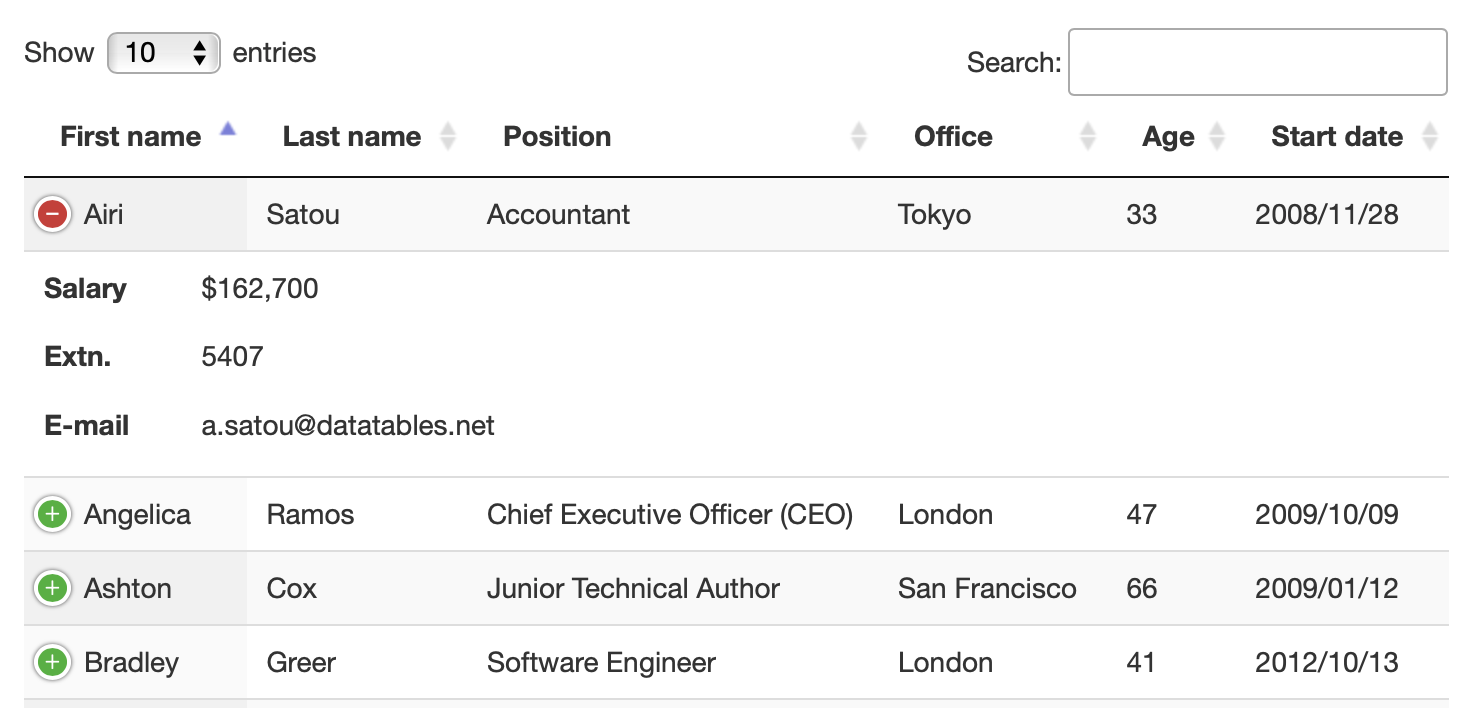Sort table by First name column
The width and height of the screenshot is (1468, 708).
point(131,137)
